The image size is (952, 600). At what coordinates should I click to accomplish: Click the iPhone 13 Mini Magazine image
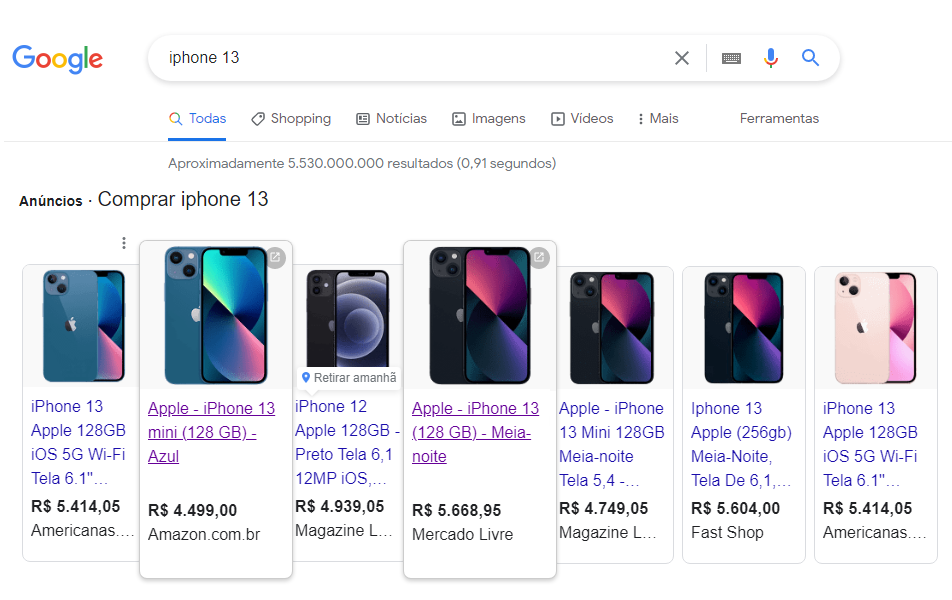[x=611, y=327]
